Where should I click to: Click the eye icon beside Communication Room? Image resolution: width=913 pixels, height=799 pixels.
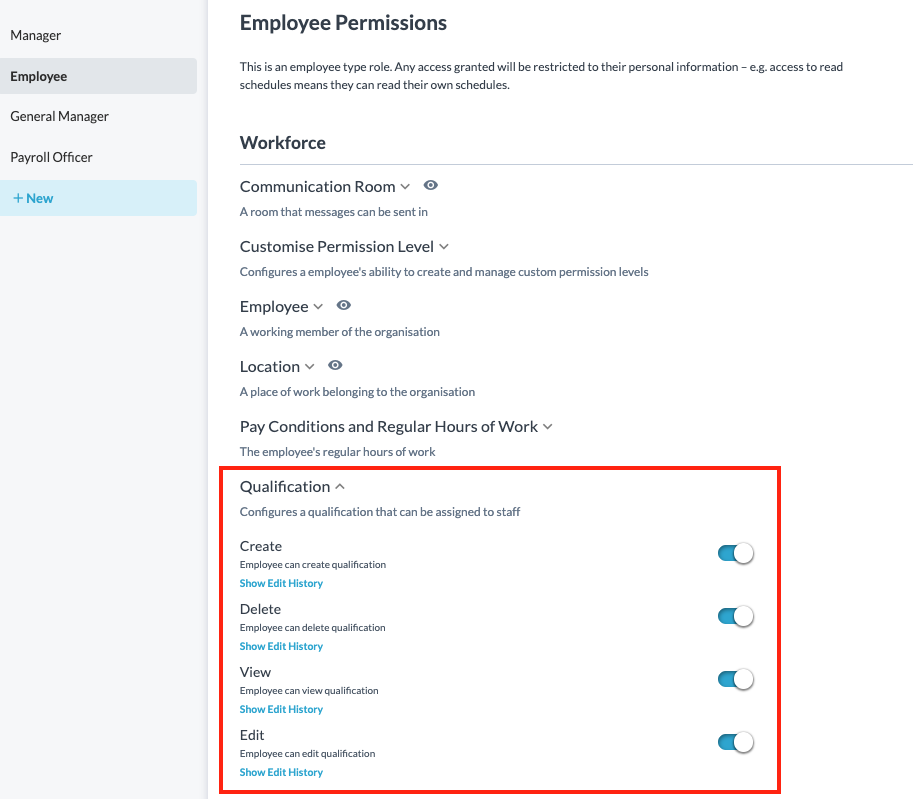point(431,186)
